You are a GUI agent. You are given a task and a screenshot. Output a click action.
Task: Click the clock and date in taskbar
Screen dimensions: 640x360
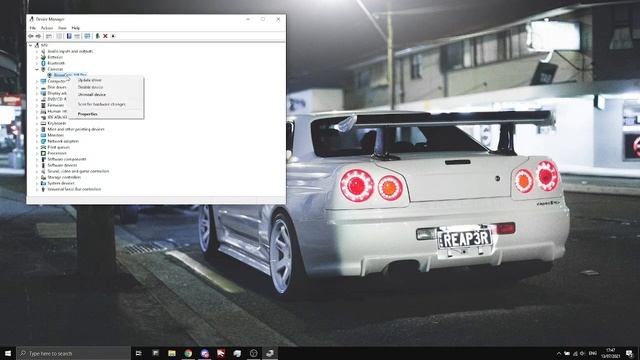coord(611,353)
